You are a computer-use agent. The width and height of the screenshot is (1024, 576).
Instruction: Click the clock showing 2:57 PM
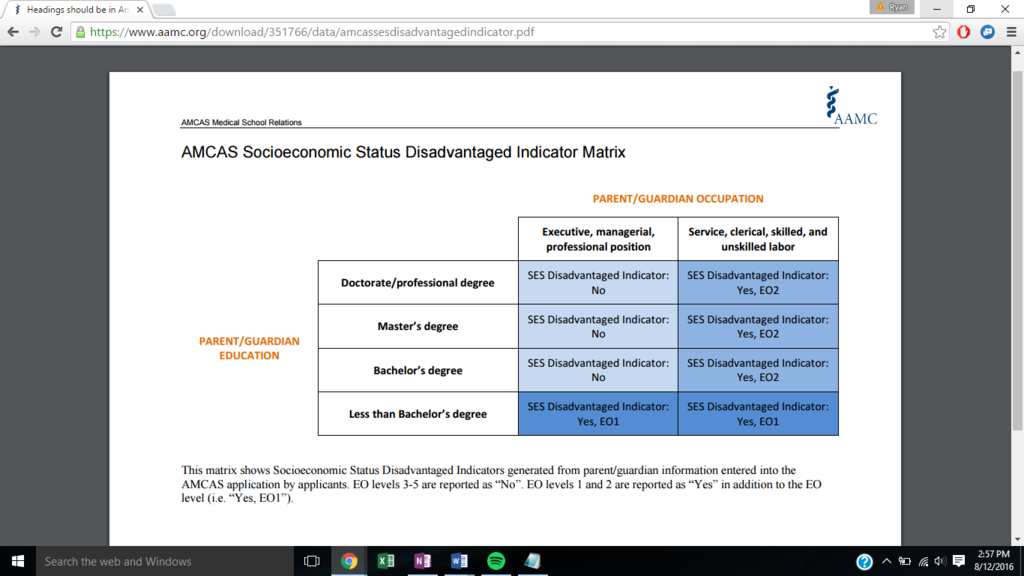(x=993, y=561)
